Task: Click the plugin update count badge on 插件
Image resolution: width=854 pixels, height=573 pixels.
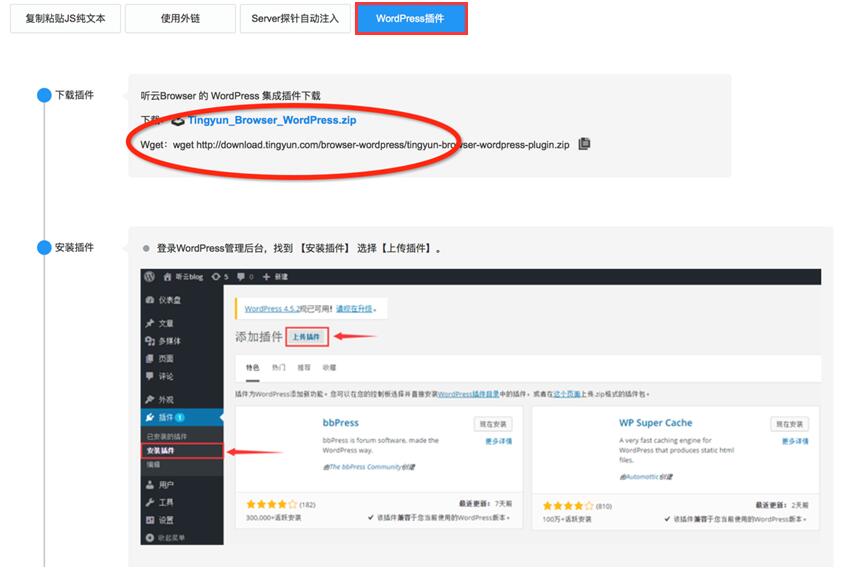Action: pyautogui.click(x=180, y=417)
